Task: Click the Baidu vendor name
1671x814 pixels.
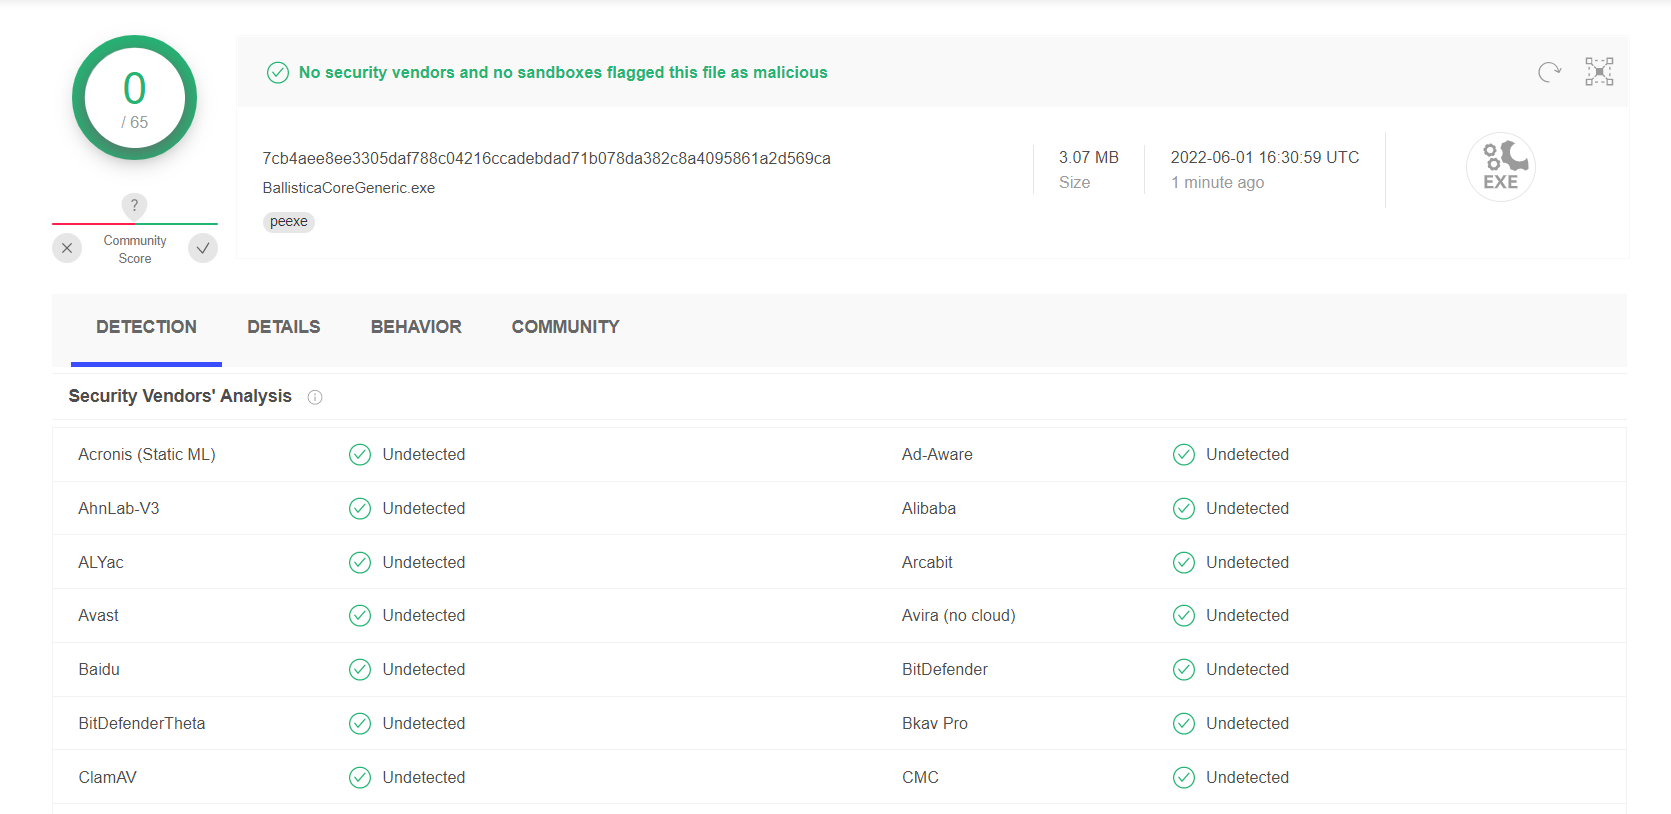Action: 99,670
